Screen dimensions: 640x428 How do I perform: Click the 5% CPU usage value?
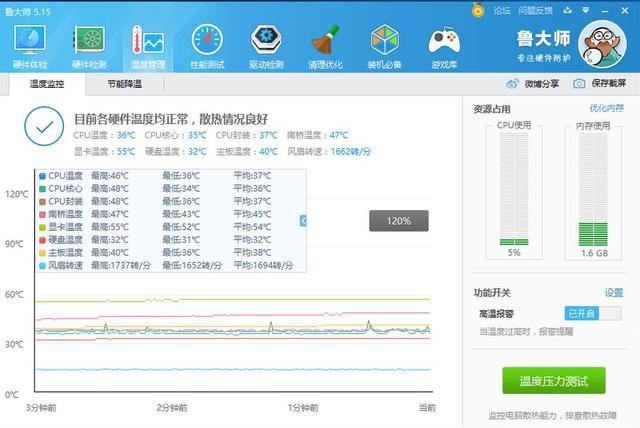click(514, 253)
